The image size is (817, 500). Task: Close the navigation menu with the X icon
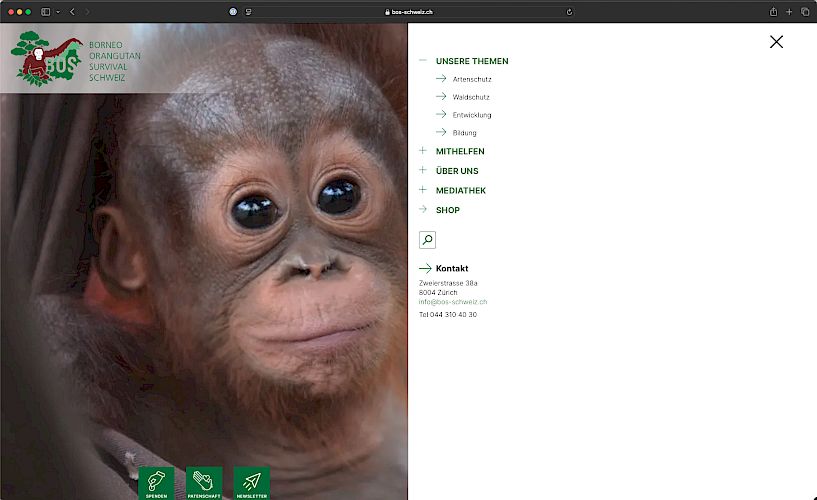click(x=776, y=42)
